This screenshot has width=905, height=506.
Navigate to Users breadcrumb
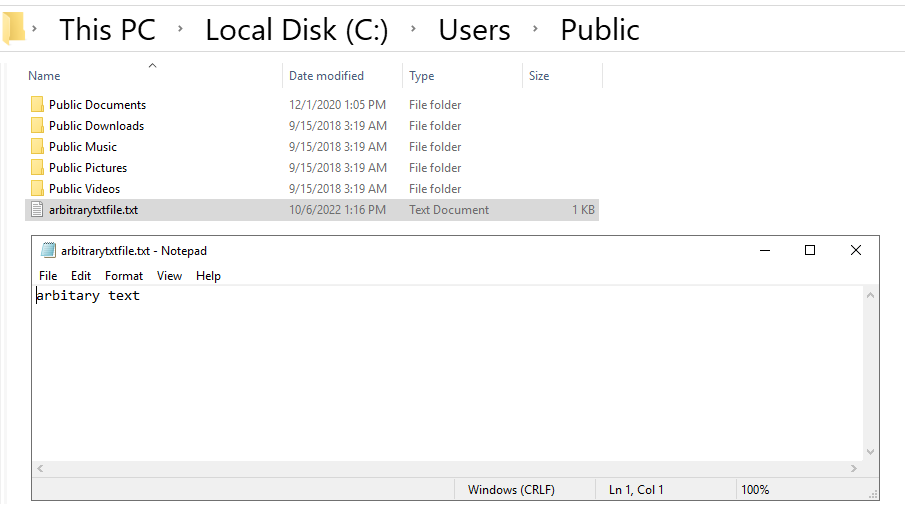click(474, 29)
